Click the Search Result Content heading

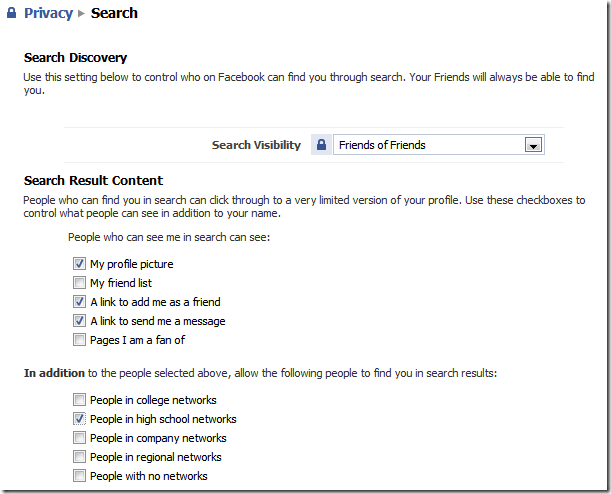click(93, 181)
